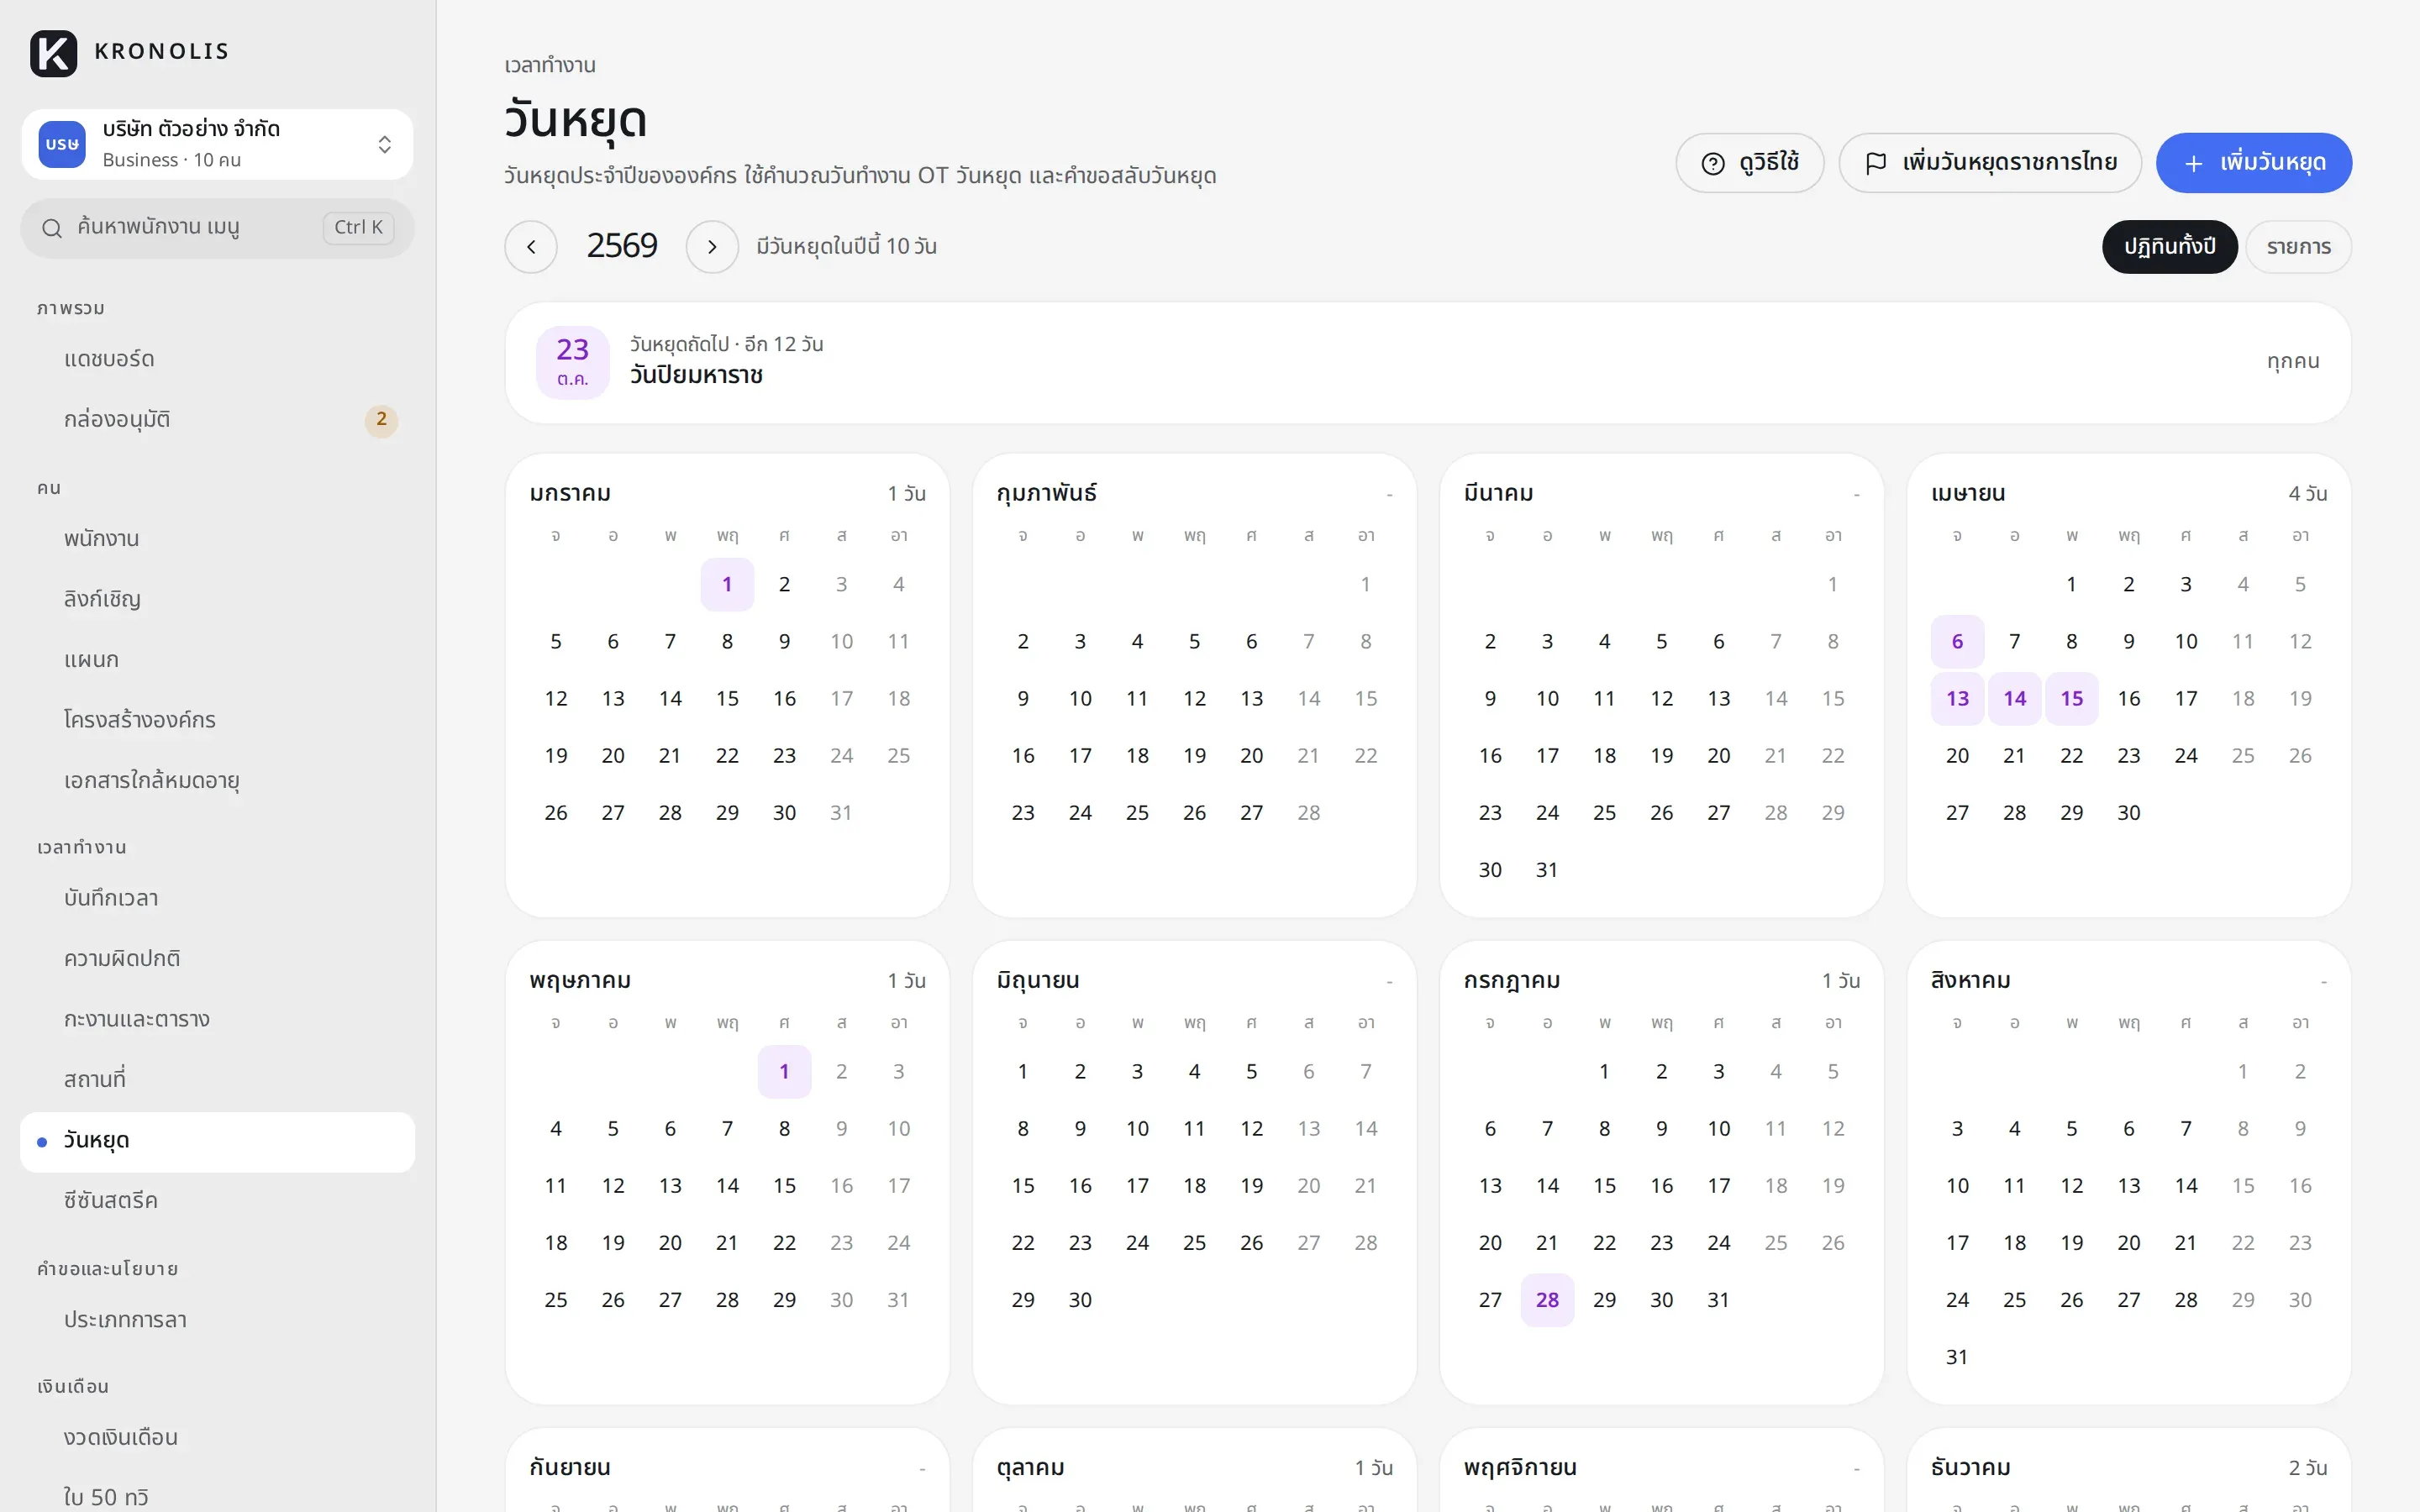Screen dimensions: 2420x1512
Task: Open บันทึกเวลา menu item
Action: 217,899
